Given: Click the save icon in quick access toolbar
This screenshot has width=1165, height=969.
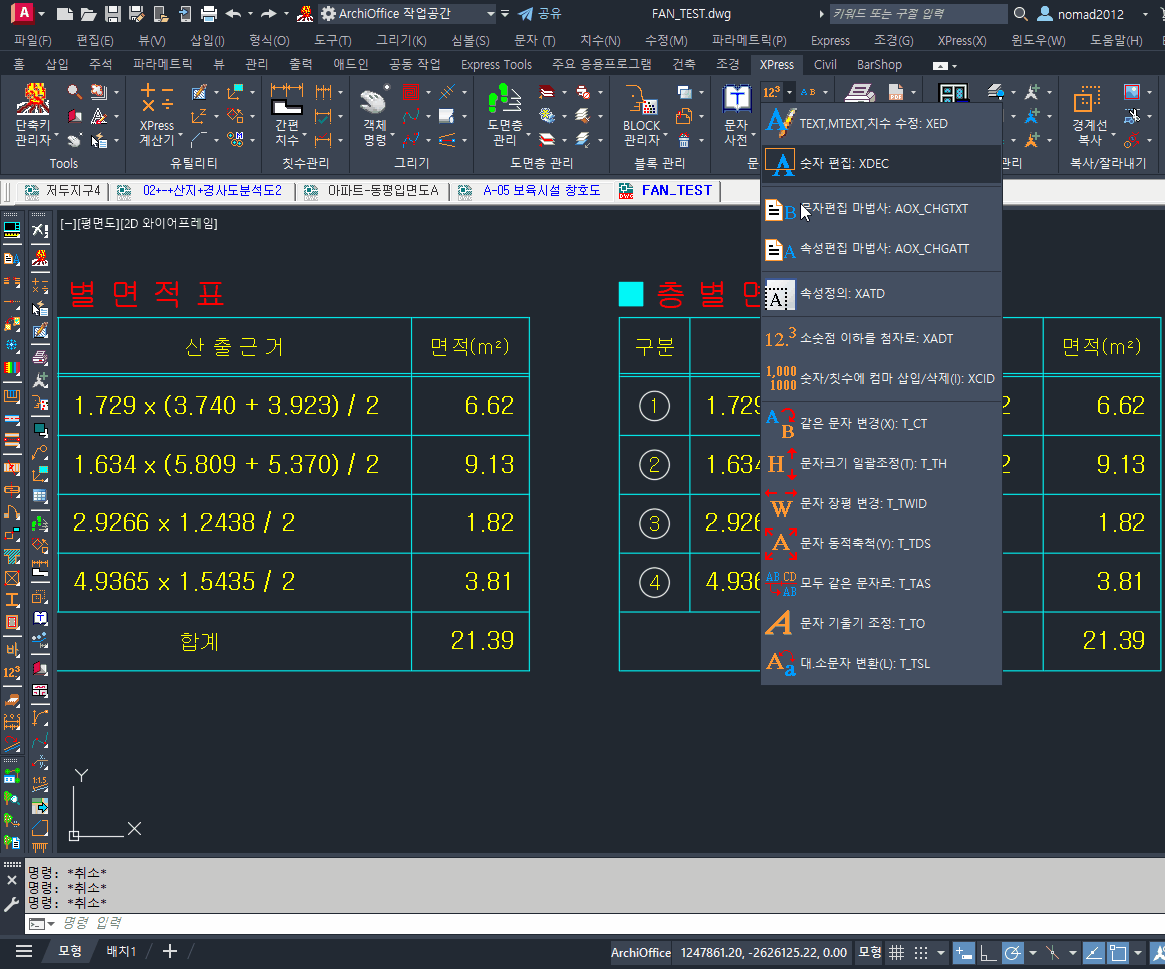Looking at the screenshot, I should tap(112, 13).
